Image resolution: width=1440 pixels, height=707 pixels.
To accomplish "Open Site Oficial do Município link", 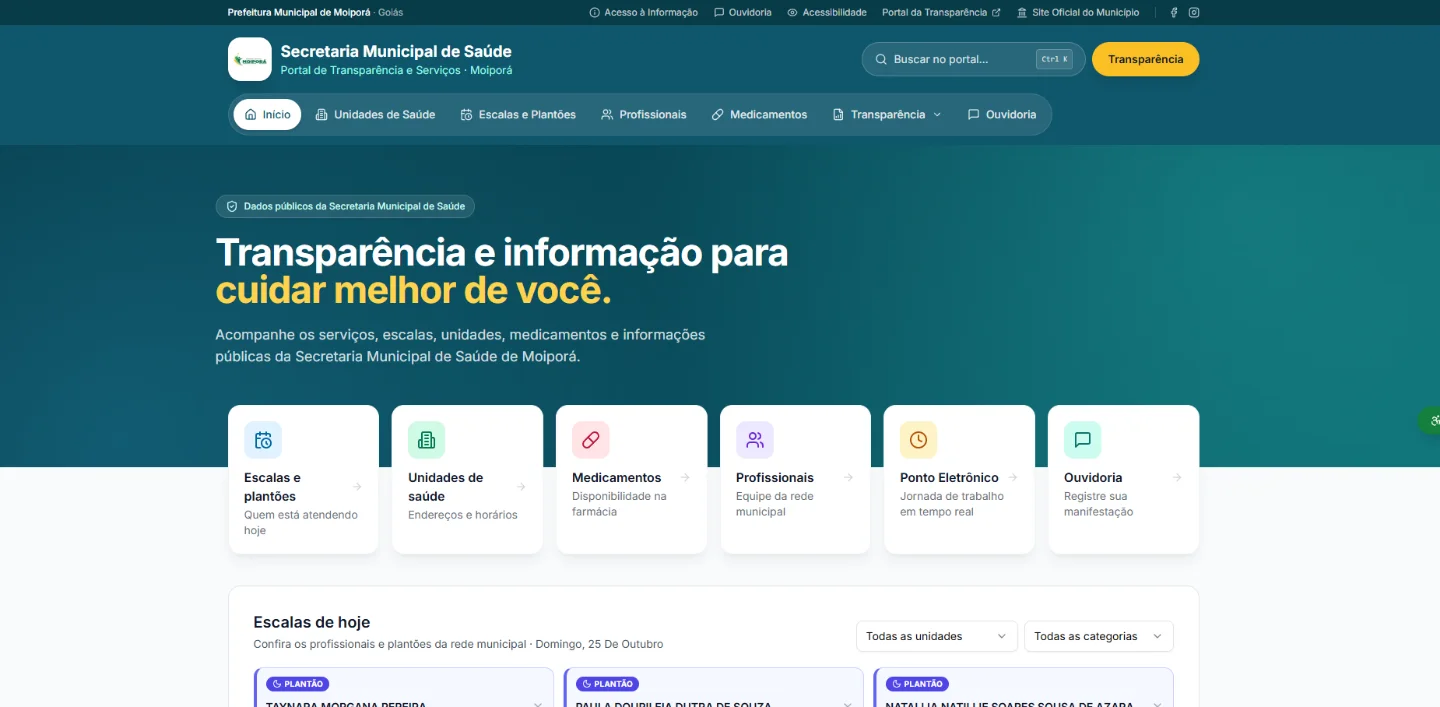I will click(1078, 12).
